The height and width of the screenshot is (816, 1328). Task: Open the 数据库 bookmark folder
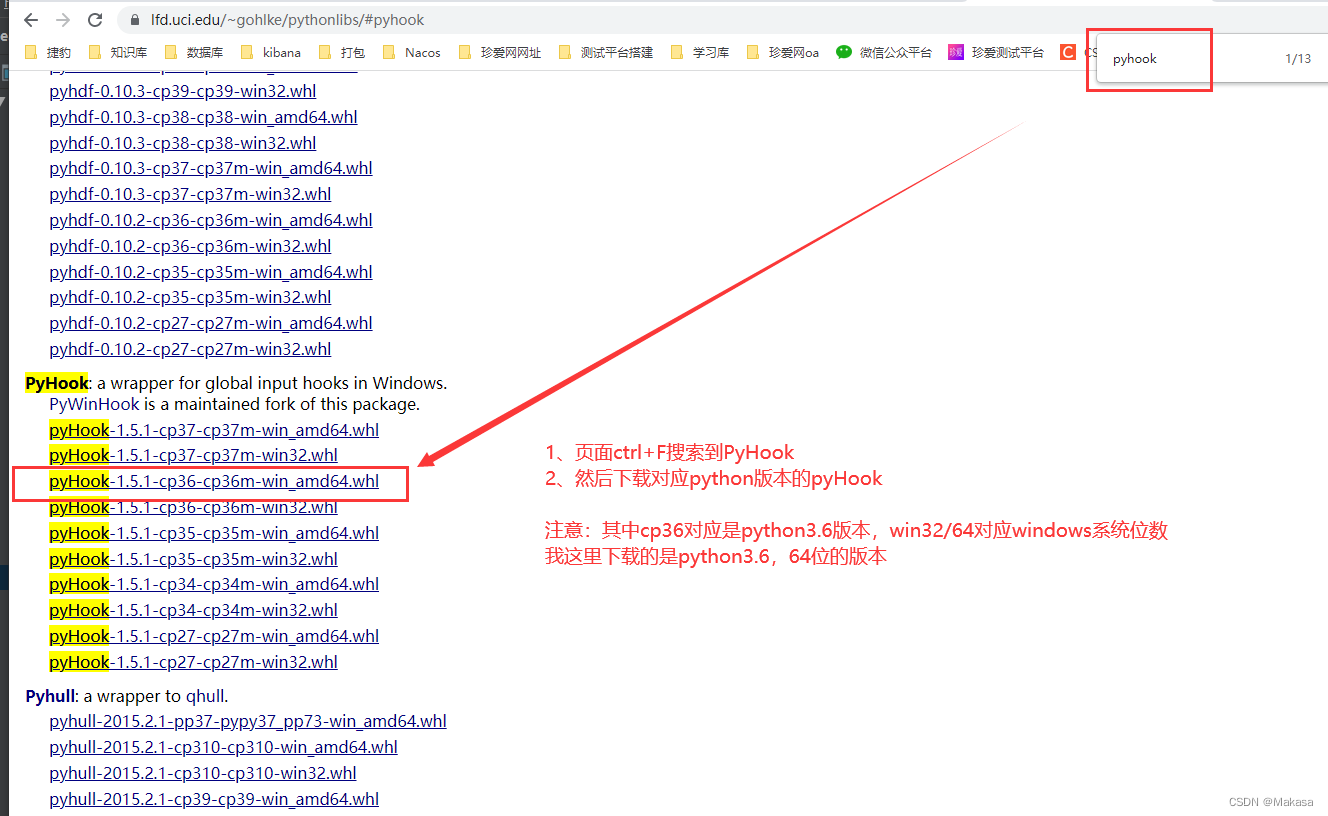point(194,52)
